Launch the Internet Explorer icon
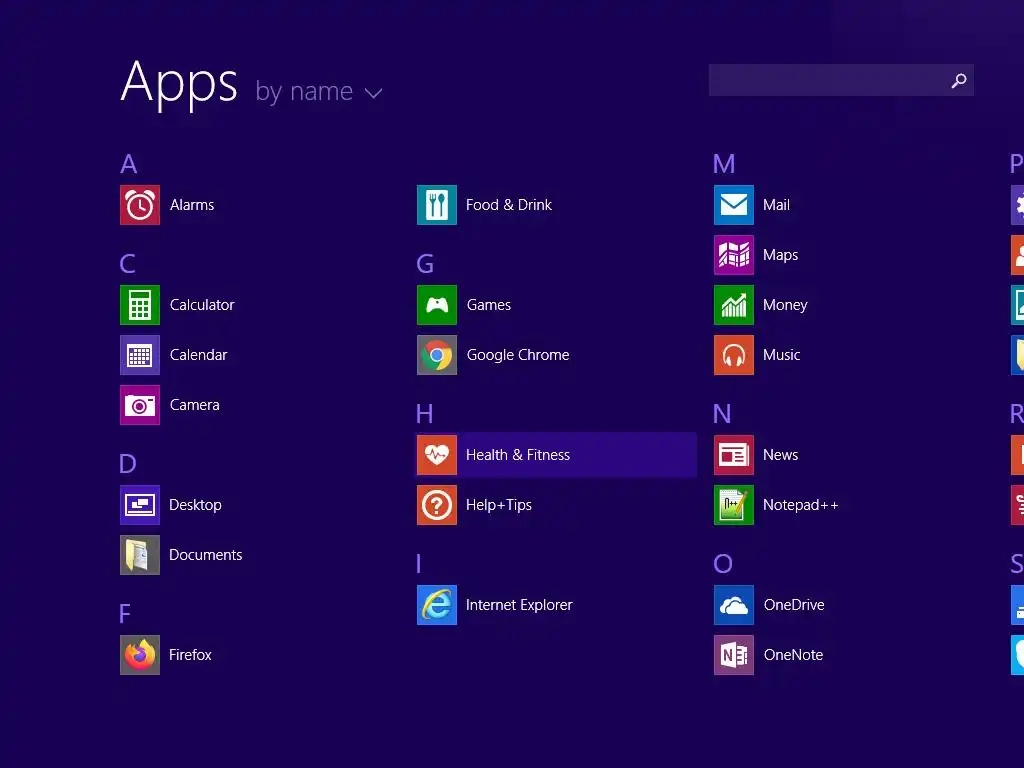Viewport: 1024px width, 768px height. [437, 605]
